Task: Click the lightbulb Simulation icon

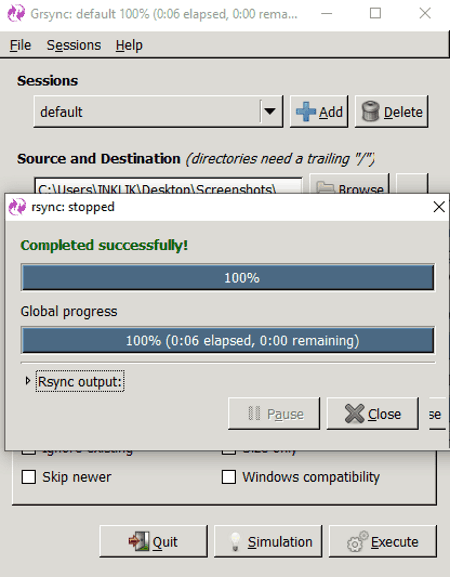Action: (x=235, y=542)
